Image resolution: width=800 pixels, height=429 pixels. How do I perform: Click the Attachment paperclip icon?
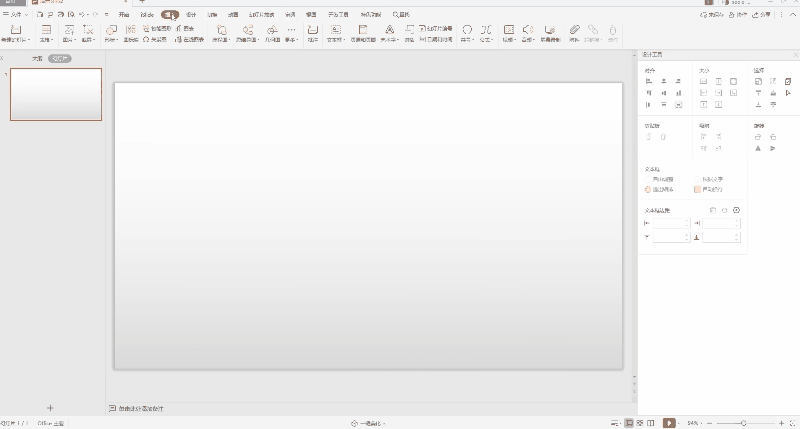[574, 30]
